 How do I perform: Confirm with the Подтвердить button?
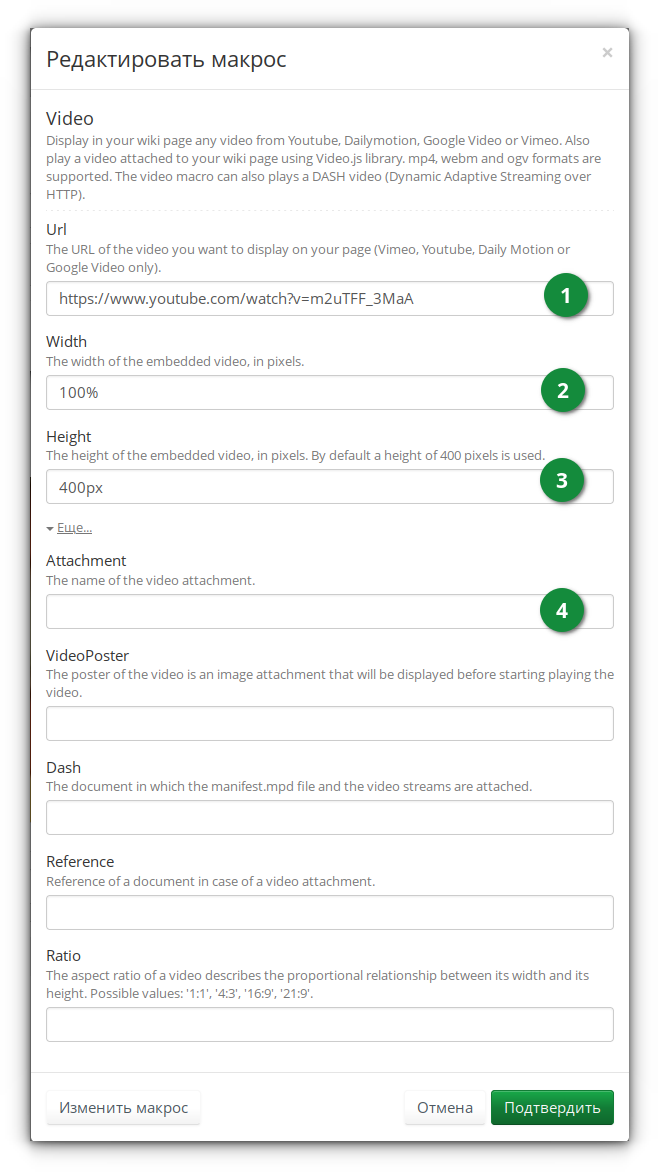click(x=552, y=1107)
